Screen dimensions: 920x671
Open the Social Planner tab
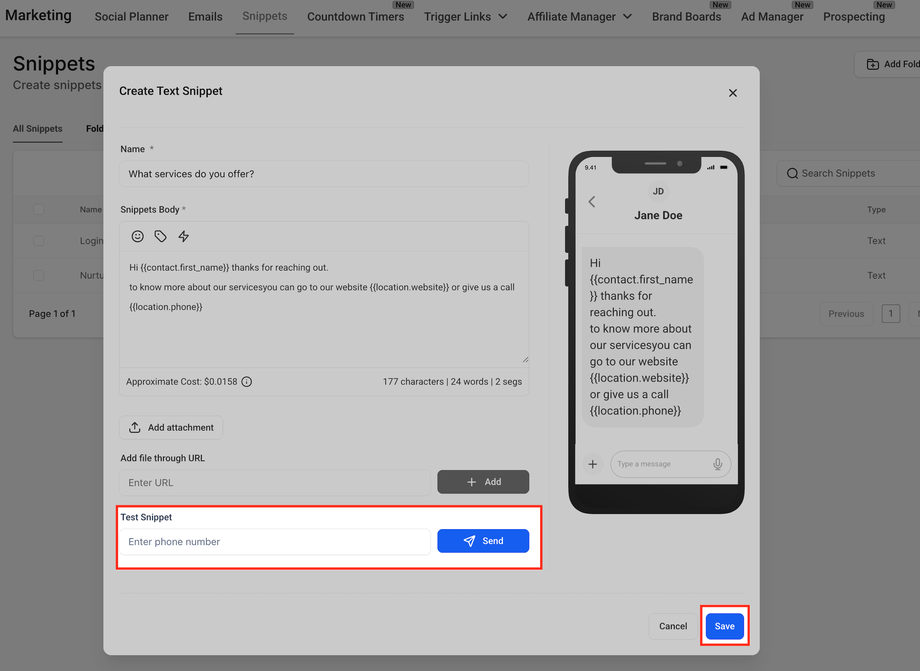(x=131, y=17)
